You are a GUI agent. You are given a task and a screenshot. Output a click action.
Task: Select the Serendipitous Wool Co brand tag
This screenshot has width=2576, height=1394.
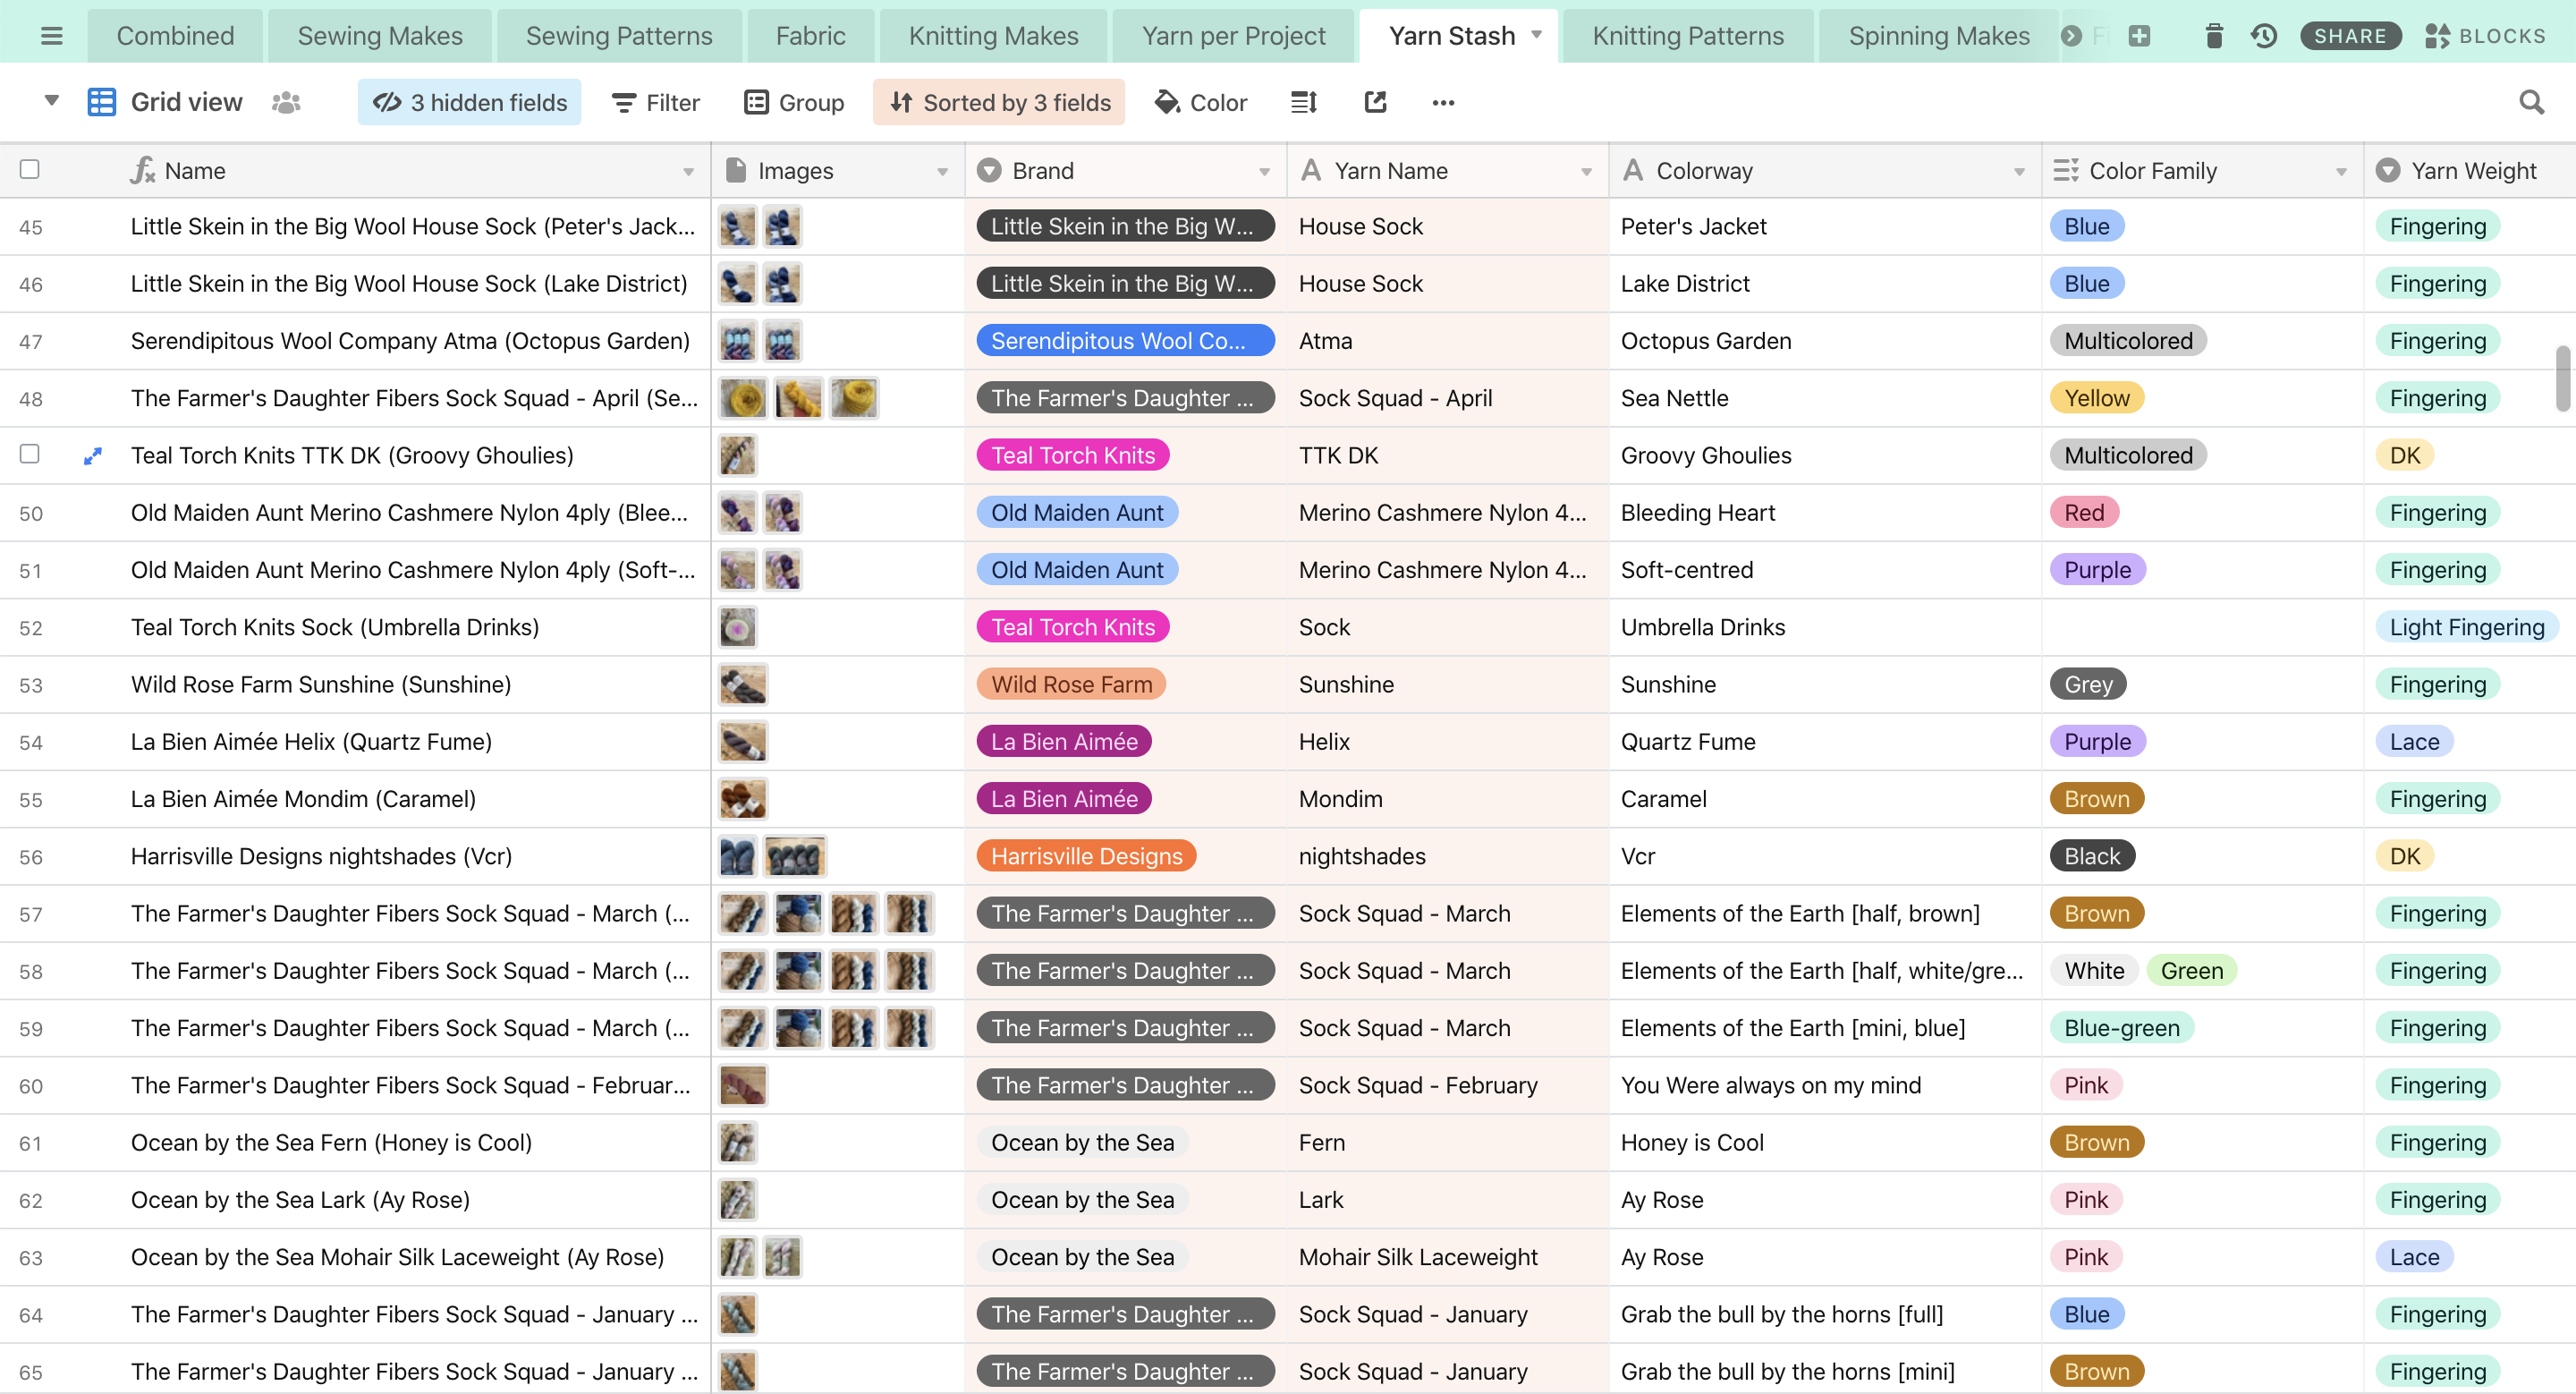coord(1125,341)
